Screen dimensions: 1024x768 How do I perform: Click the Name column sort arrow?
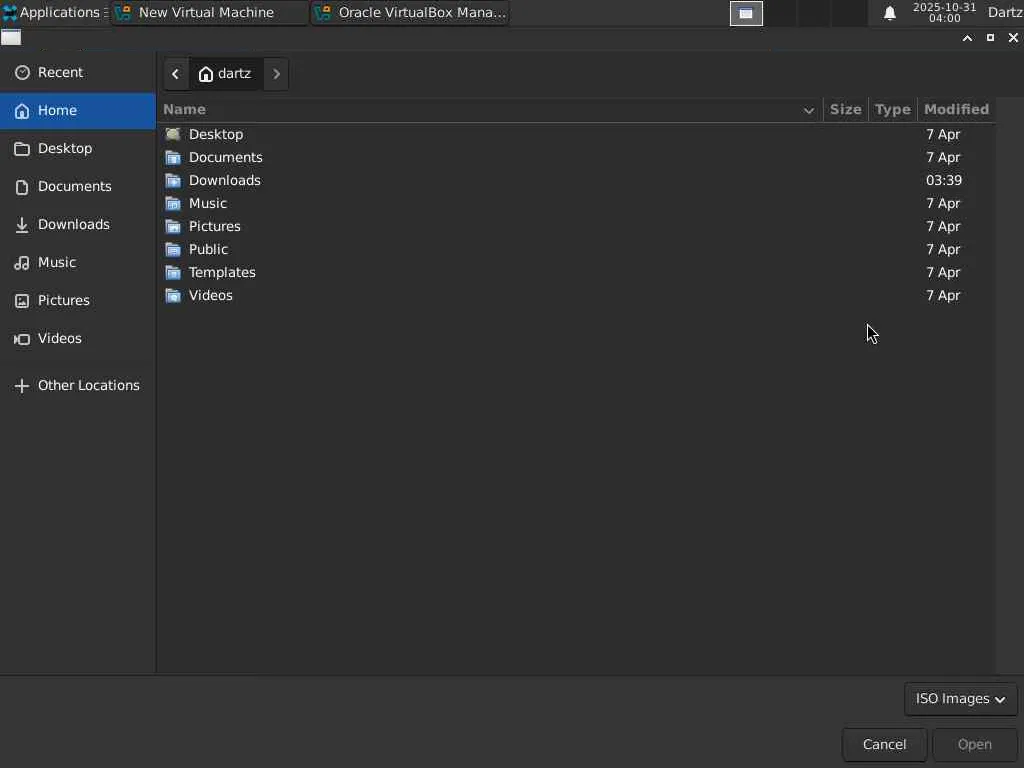tap(808, 110)
